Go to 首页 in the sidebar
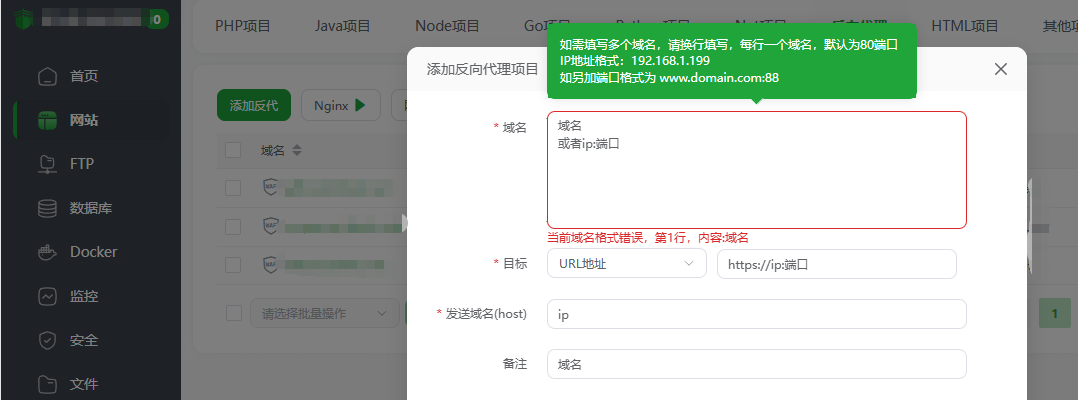 84,76
